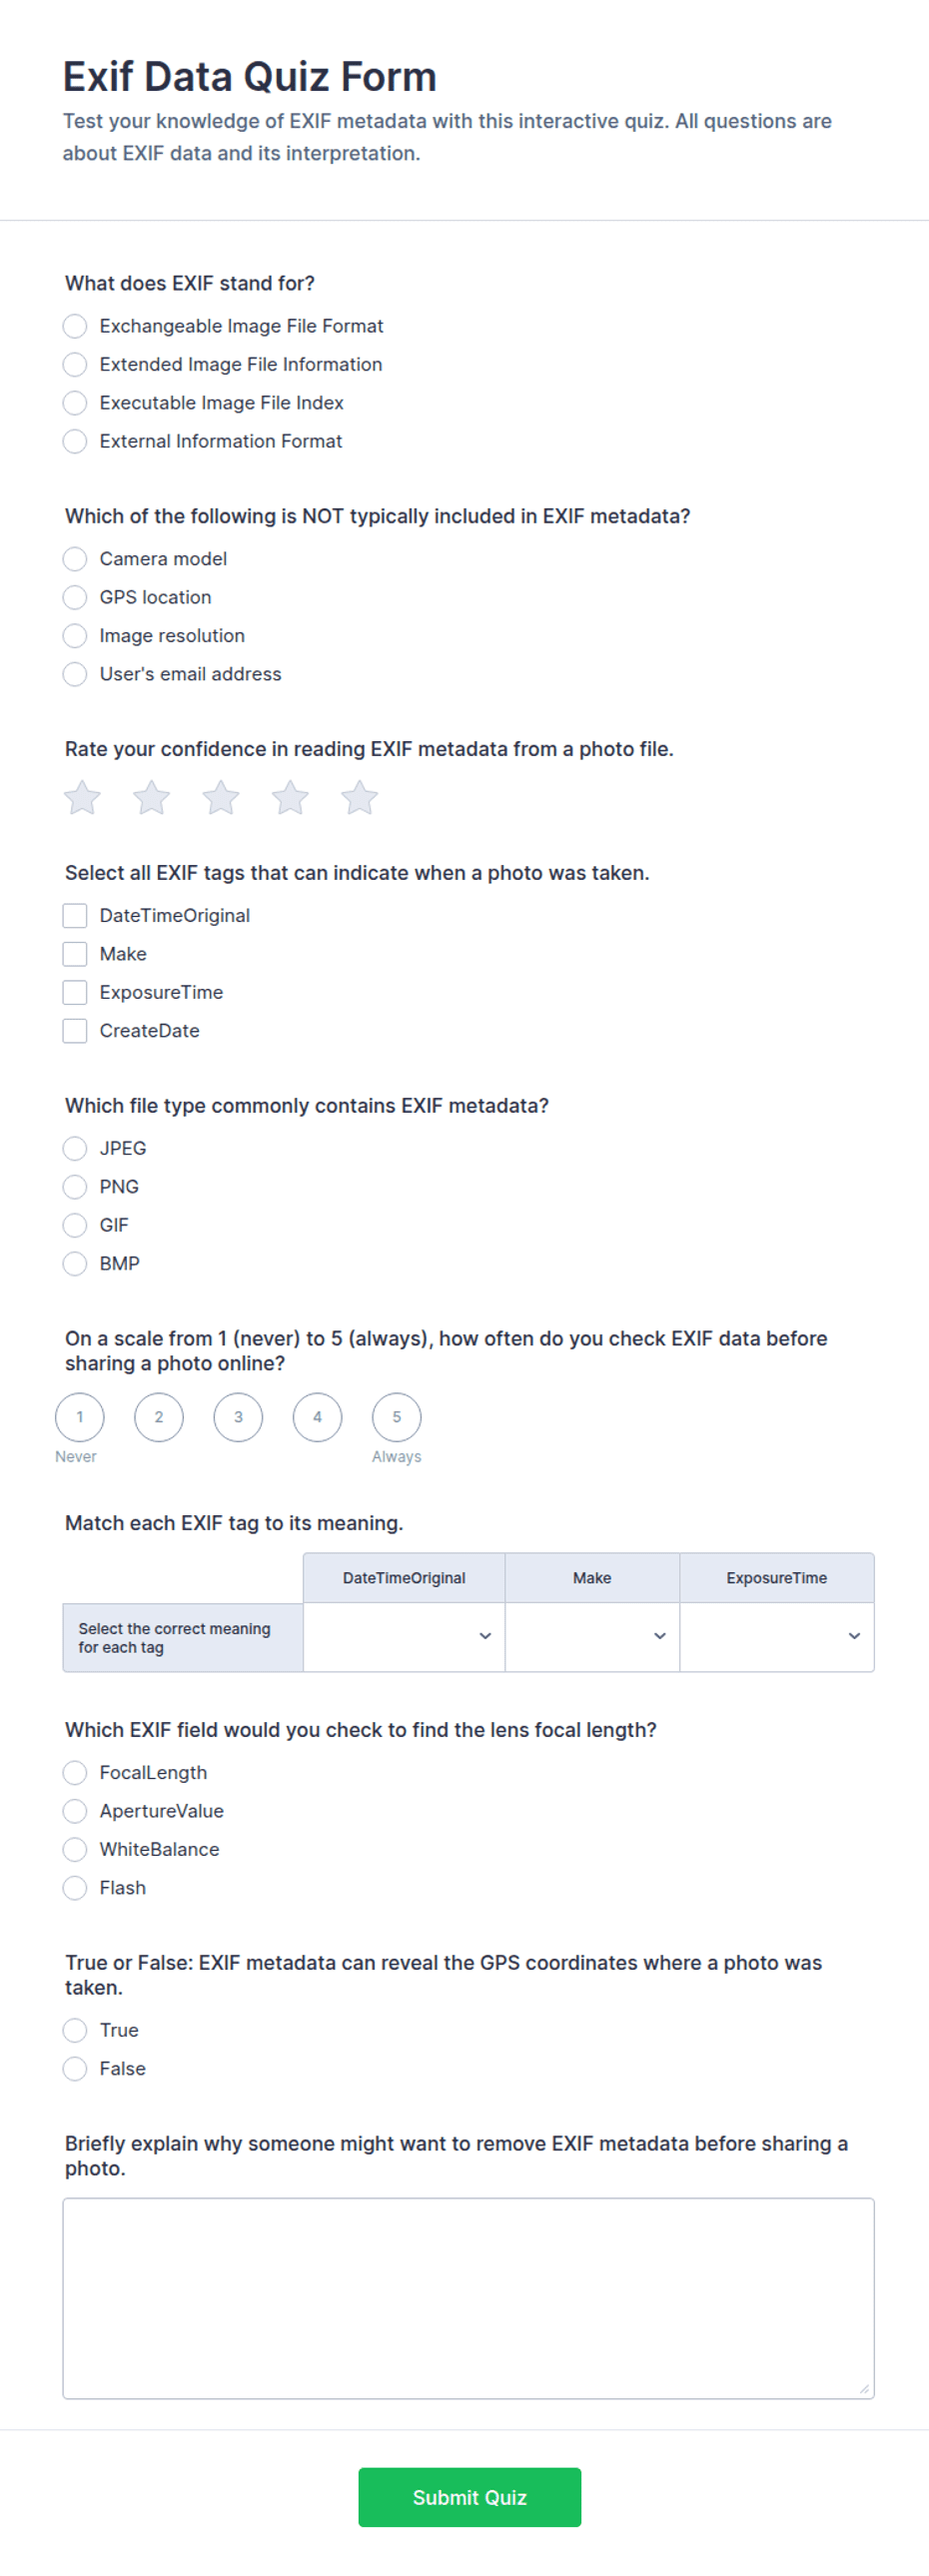This screenshot has width=929, height=2576.
Task: Rate confidence with the first star
Action: [x=82, y=798]
